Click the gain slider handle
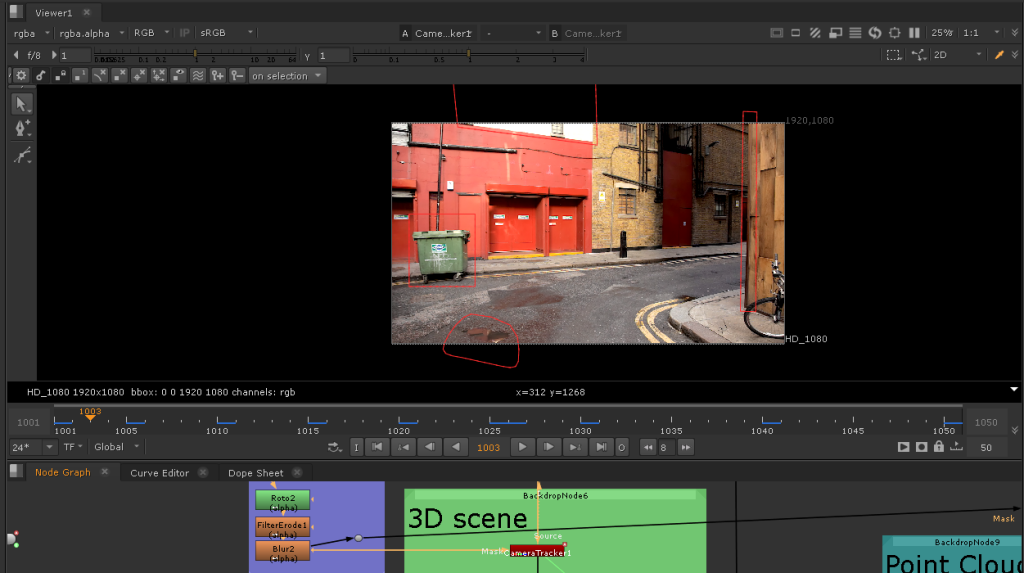Screen dimensions: 1024x573 195,55
